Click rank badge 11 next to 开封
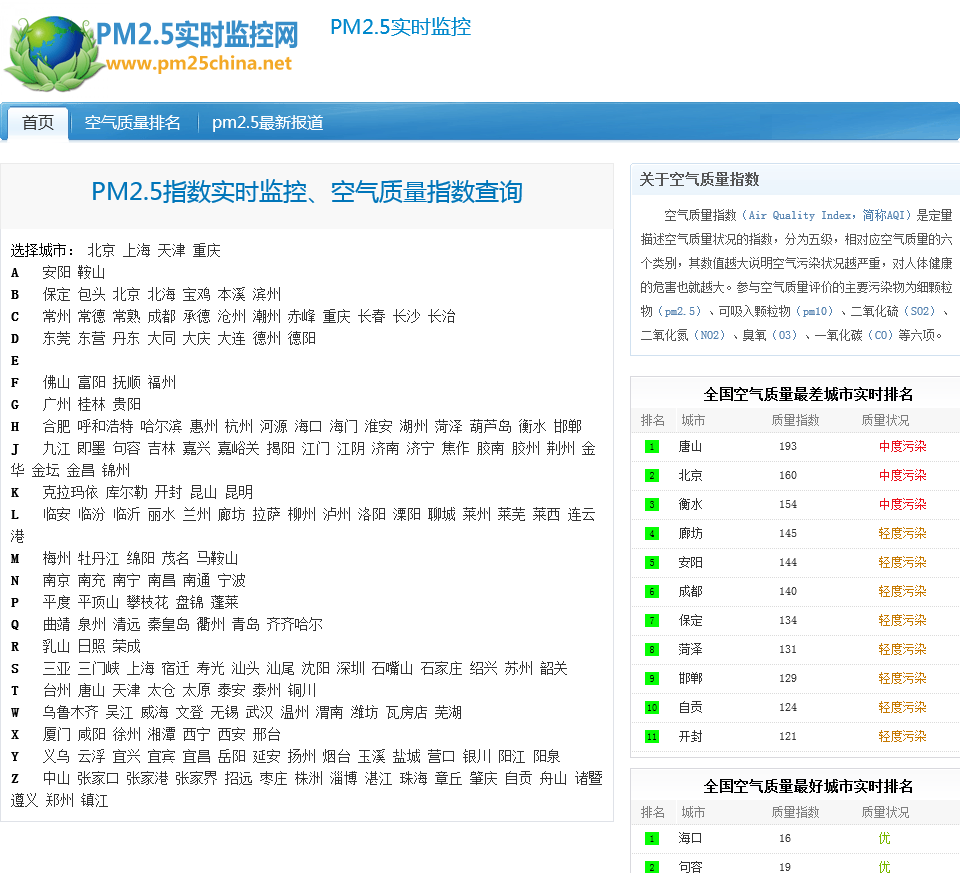Viewport: 960px width, 873px height. 652,736
